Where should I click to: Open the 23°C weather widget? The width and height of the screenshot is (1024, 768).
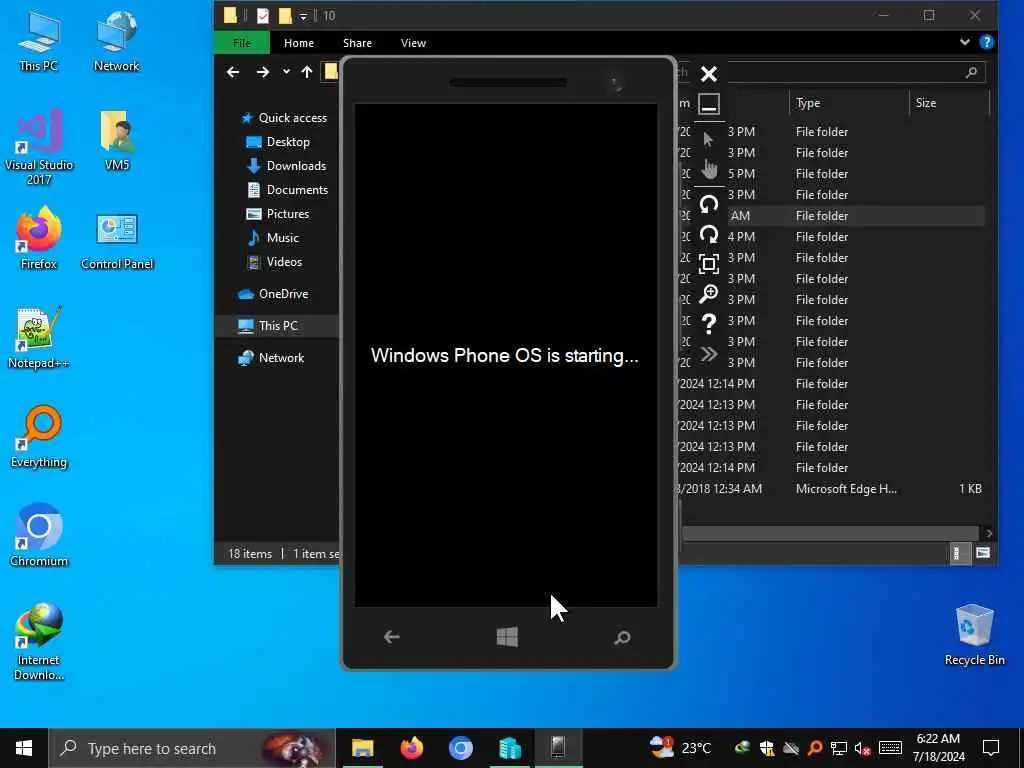[x=680, y=748]
